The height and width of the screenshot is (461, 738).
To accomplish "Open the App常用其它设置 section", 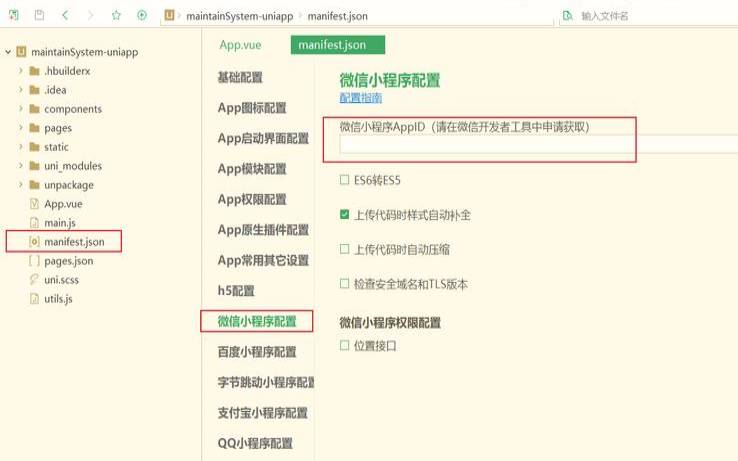I will [x=263, y=260].
